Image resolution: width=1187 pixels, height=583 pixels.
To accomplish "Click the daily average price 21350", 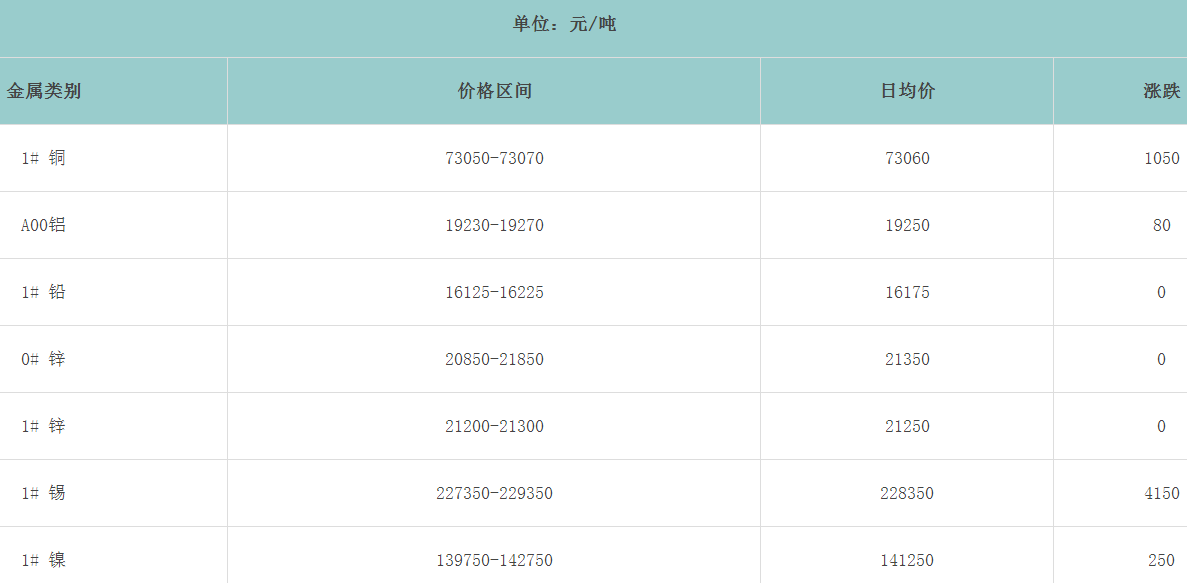I will point(907,359).
